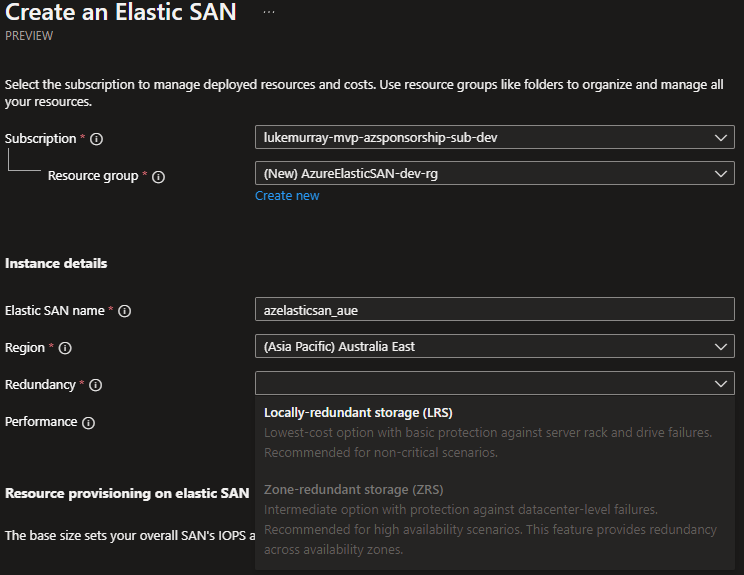The width and height of the screenshot is (744, 575).
Task: Open the ellipsis menu beside page title
Action: 269,12
